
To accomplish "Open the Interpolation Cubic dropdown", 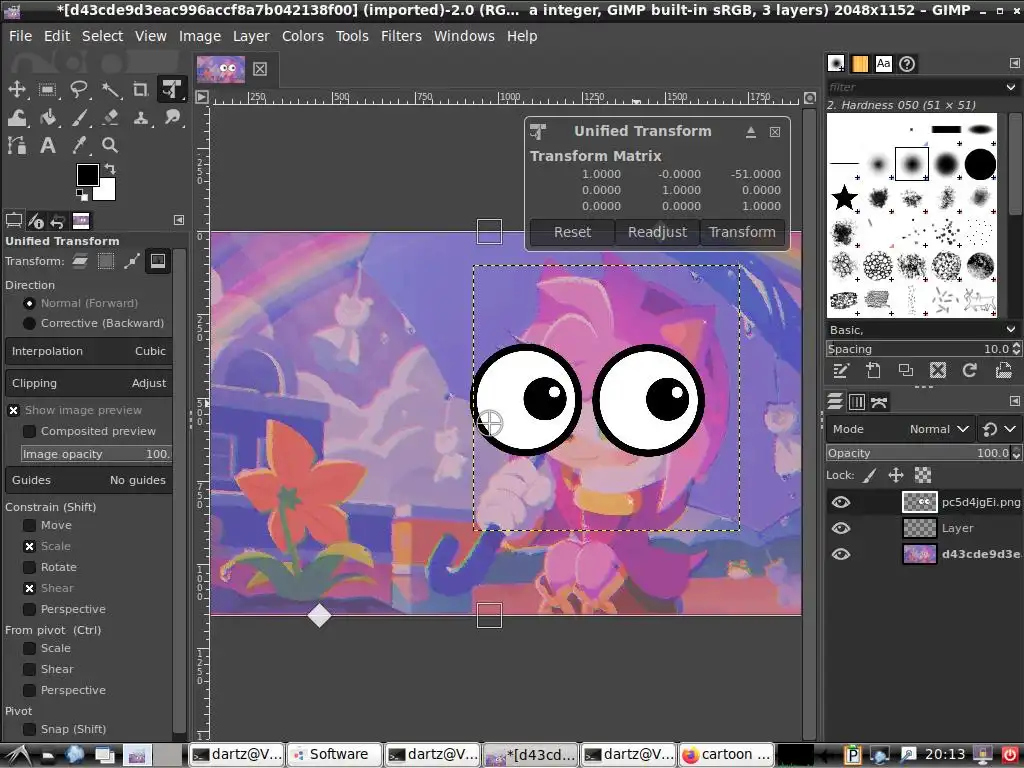I will [89, 351].
